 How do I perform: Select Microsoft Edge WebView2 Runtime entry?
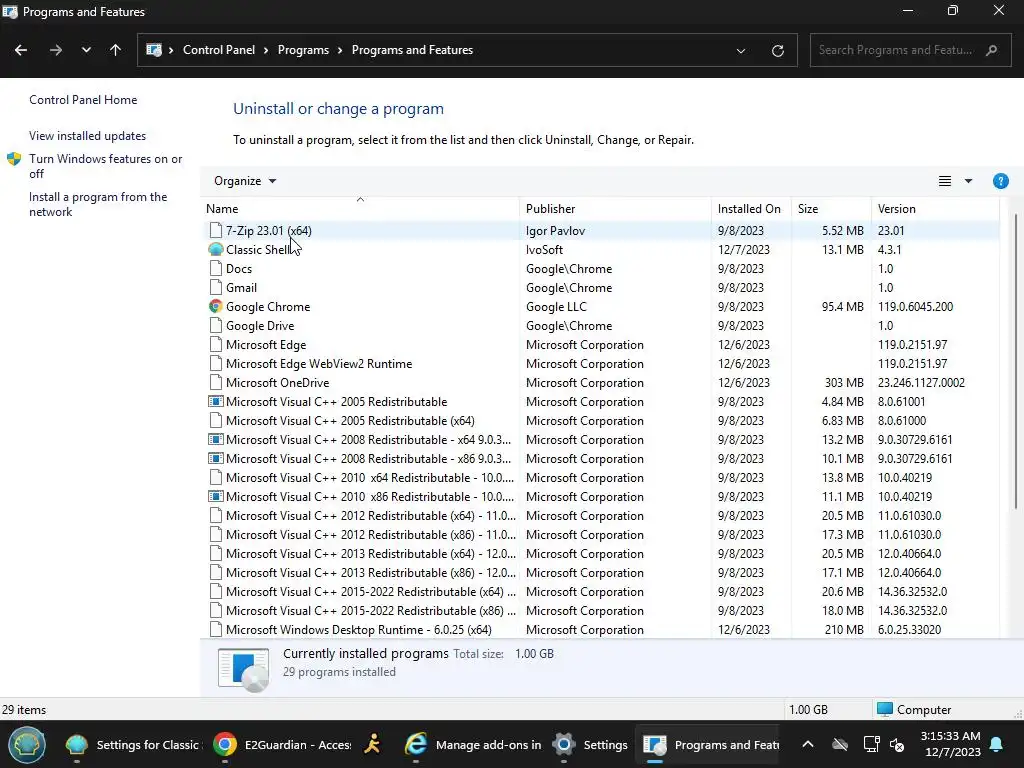click(319, 363)
